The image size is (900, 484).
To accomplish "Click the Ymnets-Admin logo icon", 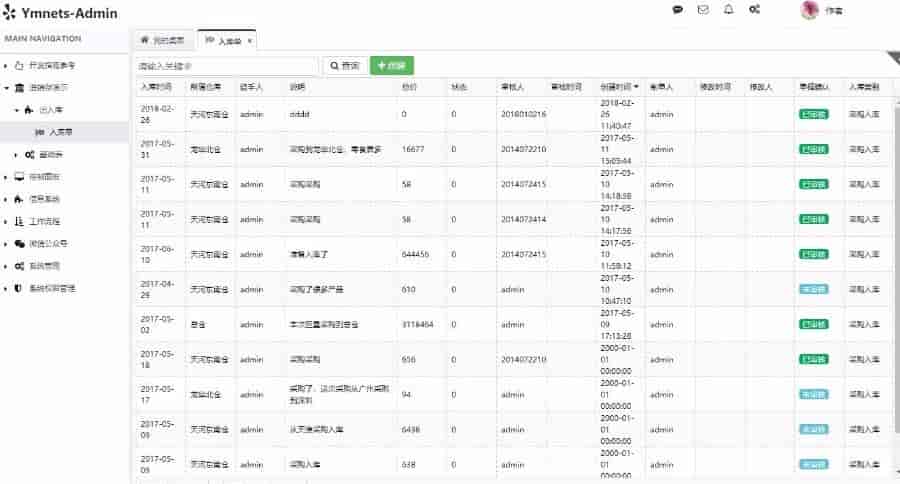I will tap(9, 12).
